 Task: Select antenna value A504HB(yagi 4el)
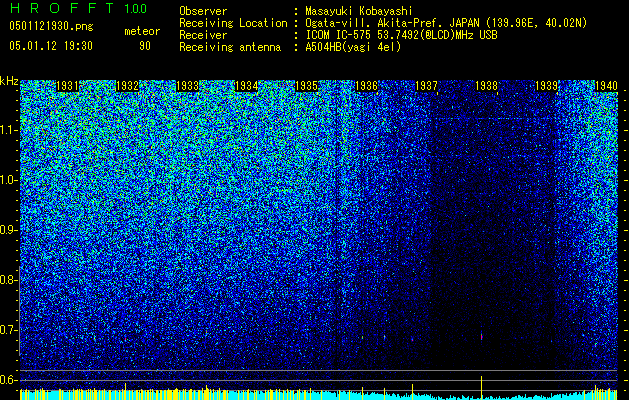[x=353, y=47]
